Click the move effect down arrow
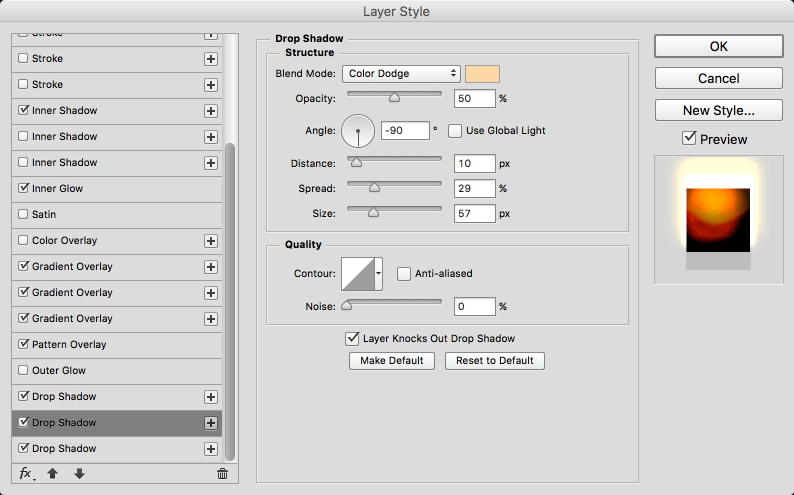The image size is (794, 495). [x=79, y=473]
